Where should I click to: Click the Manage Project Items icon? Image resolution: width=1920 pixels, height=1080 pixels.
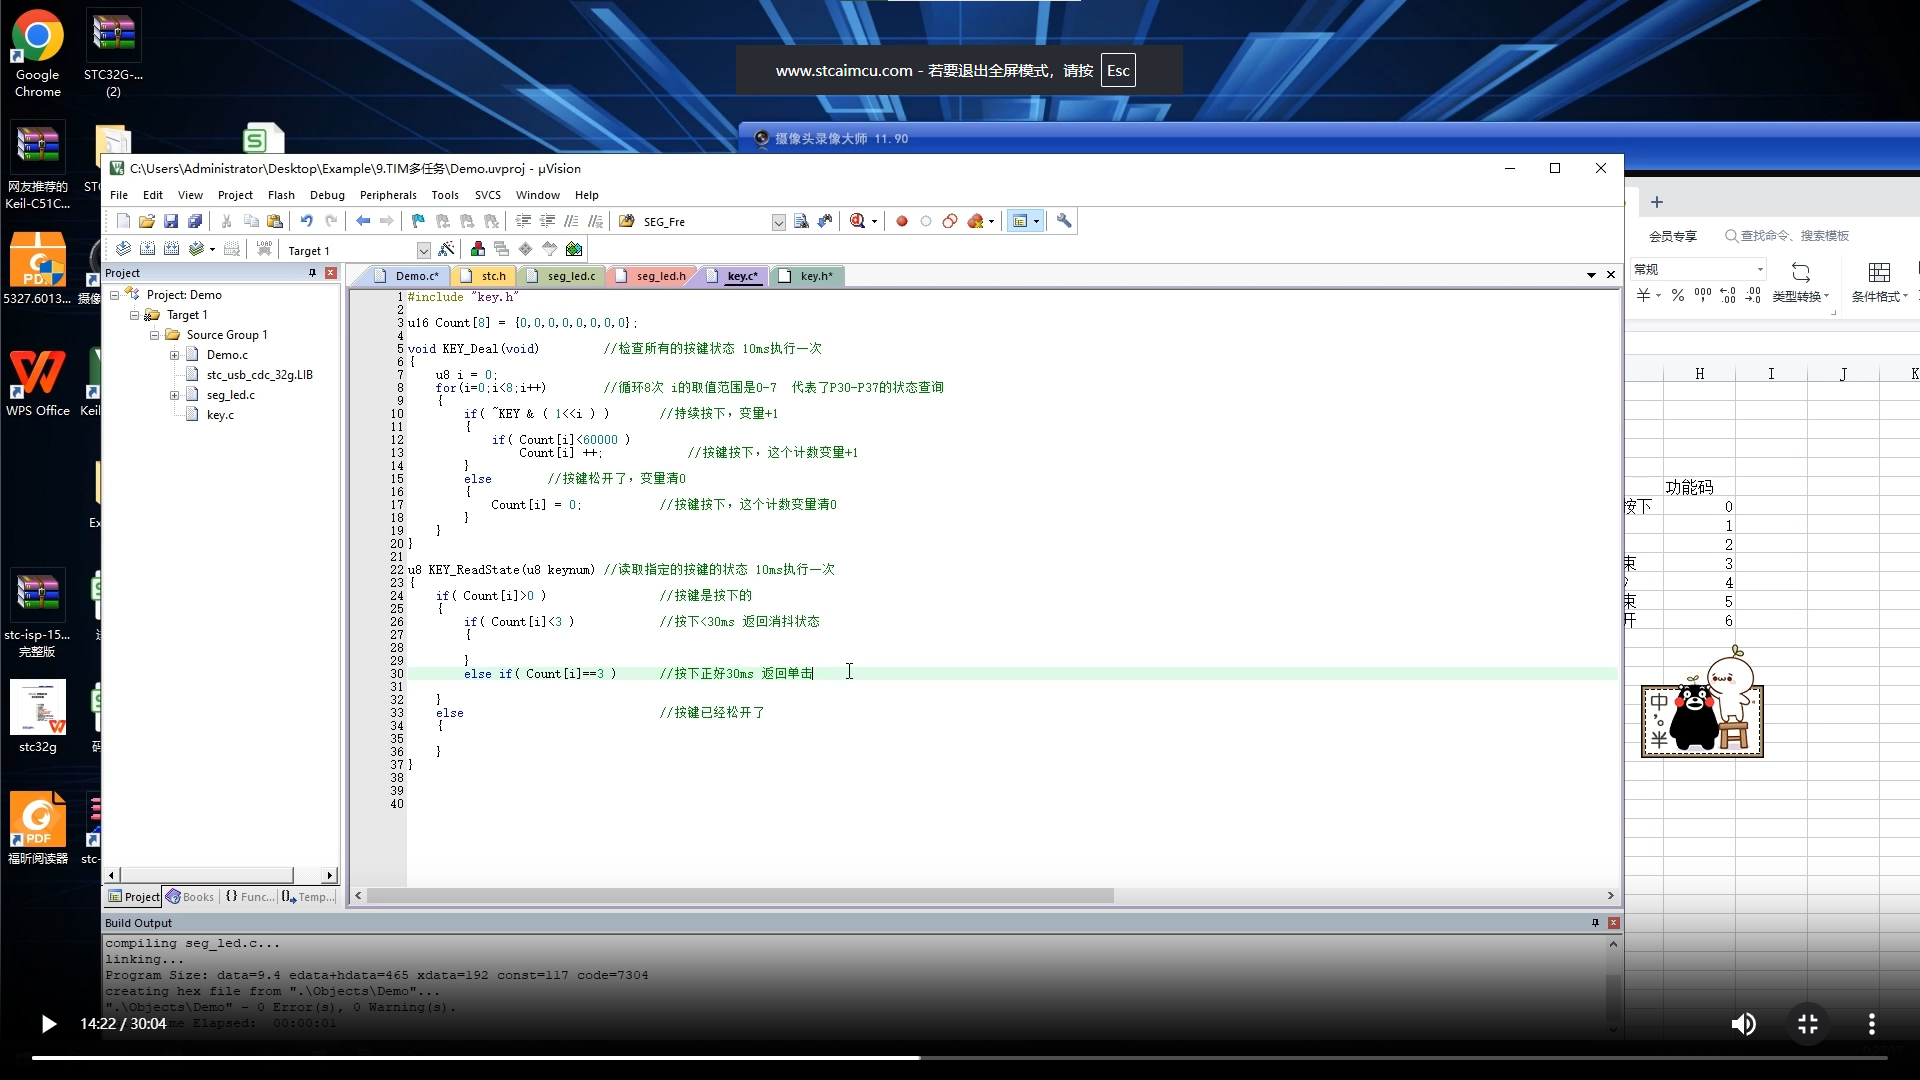(x=478, y=249)
